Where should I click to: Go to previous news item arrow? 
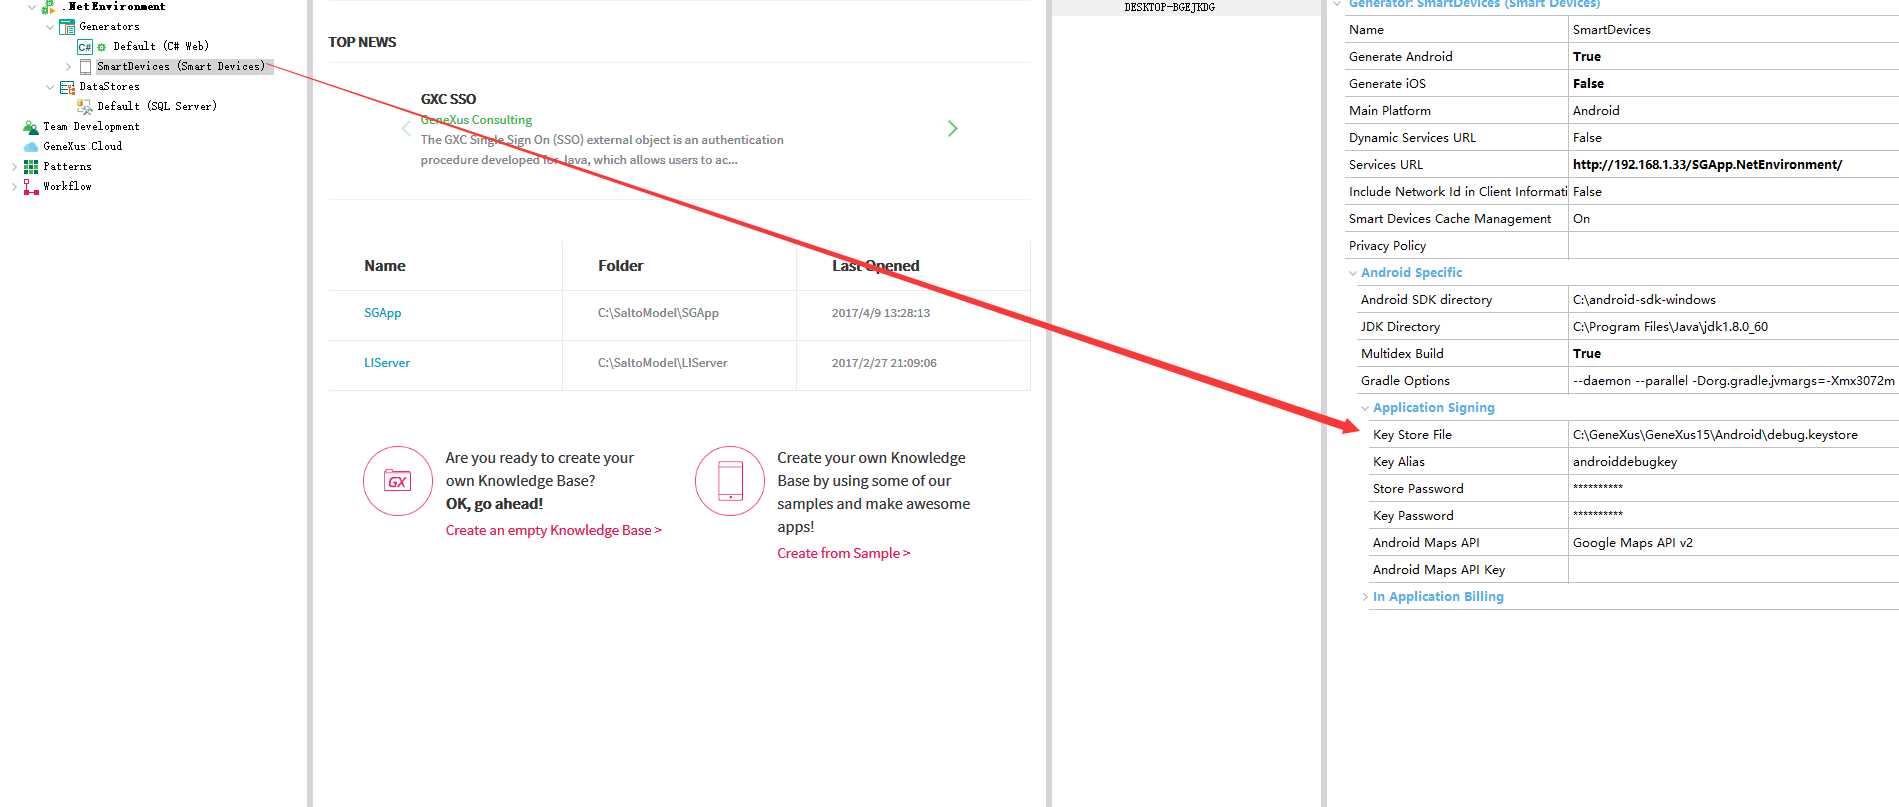click(406, 128)
